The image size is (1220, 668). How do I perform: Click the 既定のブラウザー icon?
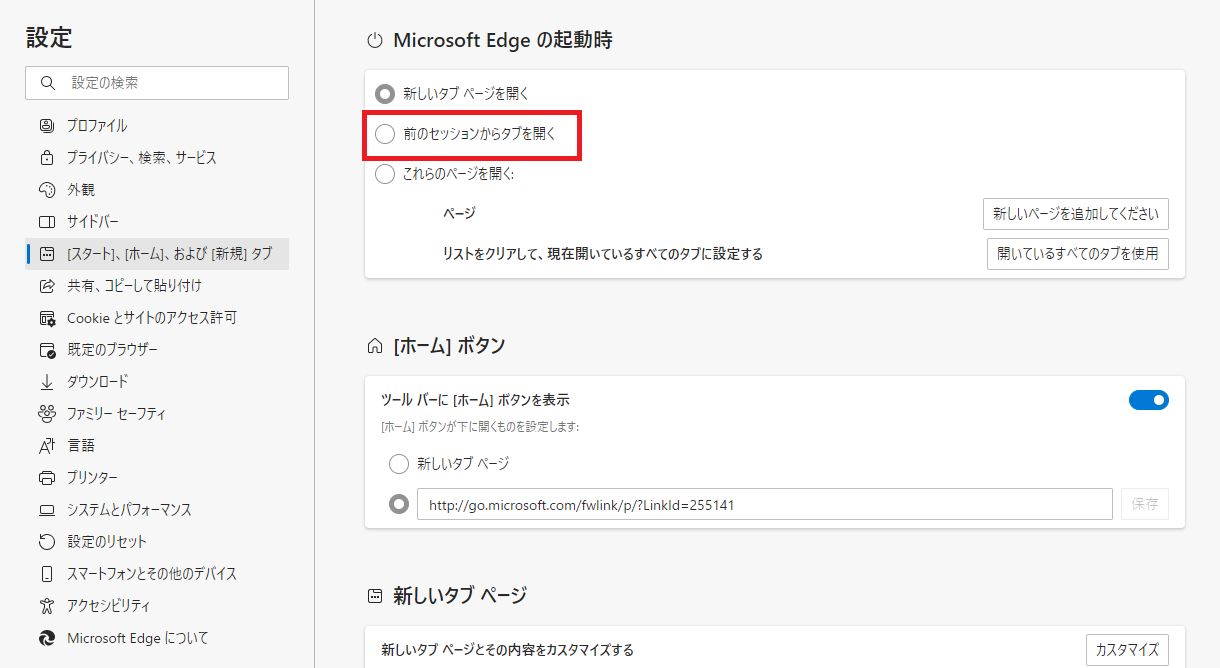[x=46, y=350]
